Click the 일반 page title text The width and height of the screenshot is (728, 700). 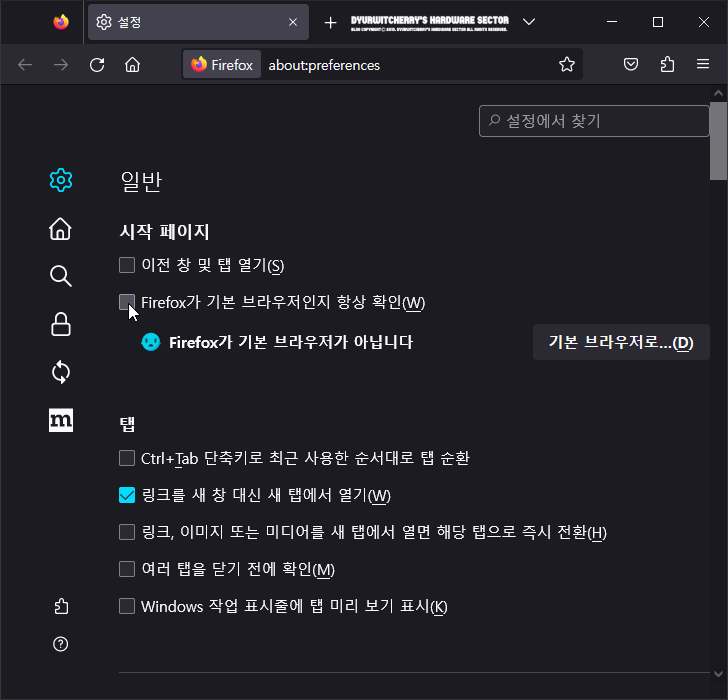pyautogui.click(x=141, y=181)
